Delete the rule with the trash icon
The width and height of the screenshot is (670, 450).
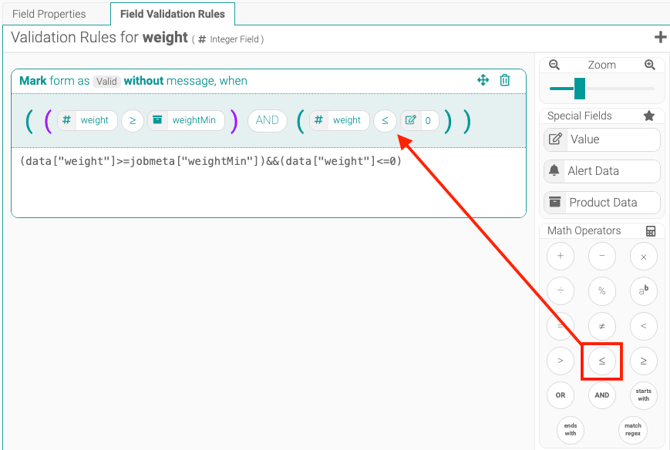point(505,80)
